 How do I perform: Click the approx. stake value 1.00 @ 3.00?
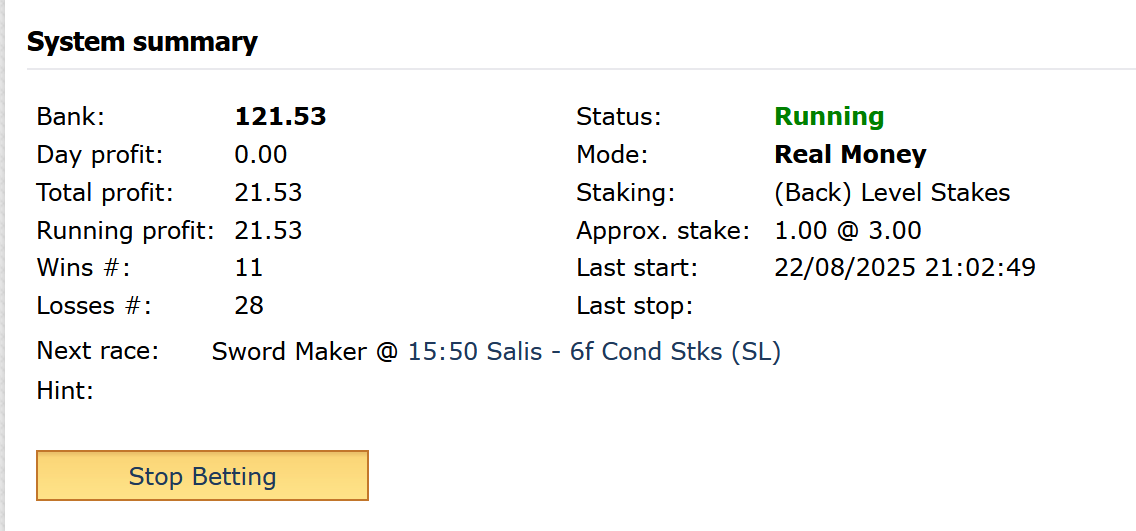coord(847,231)
